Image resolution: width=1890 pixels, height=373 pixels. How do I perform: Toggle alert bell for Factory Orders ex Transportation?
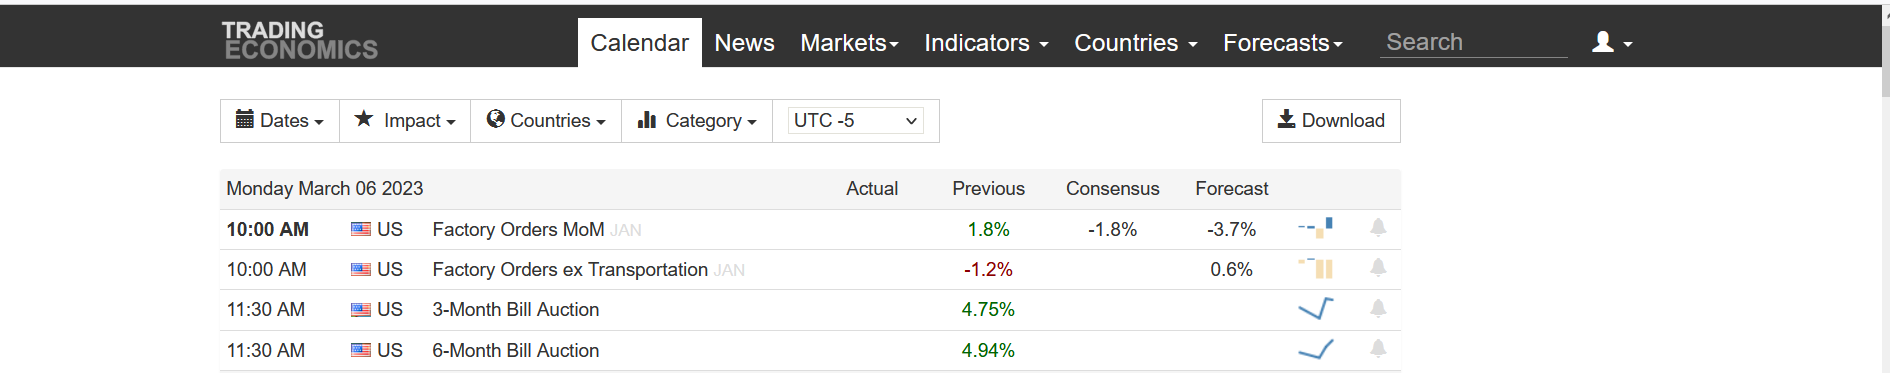coord(1378,268)
